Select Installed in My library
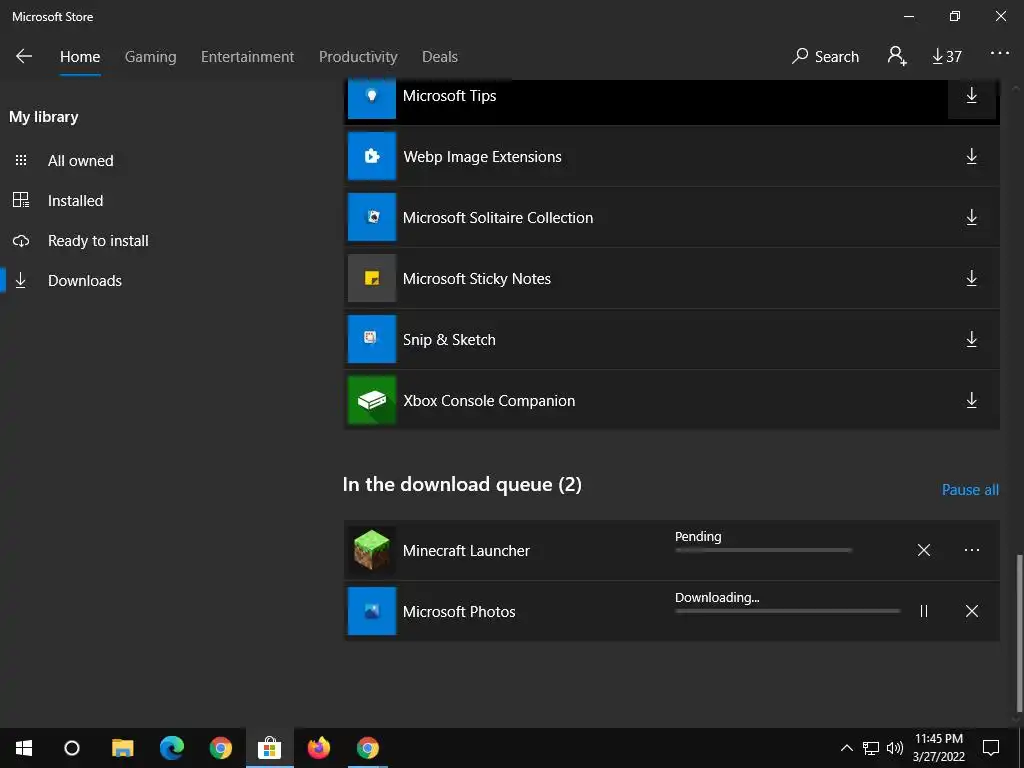Viewport: 1024px width, 768px height. 75,200
